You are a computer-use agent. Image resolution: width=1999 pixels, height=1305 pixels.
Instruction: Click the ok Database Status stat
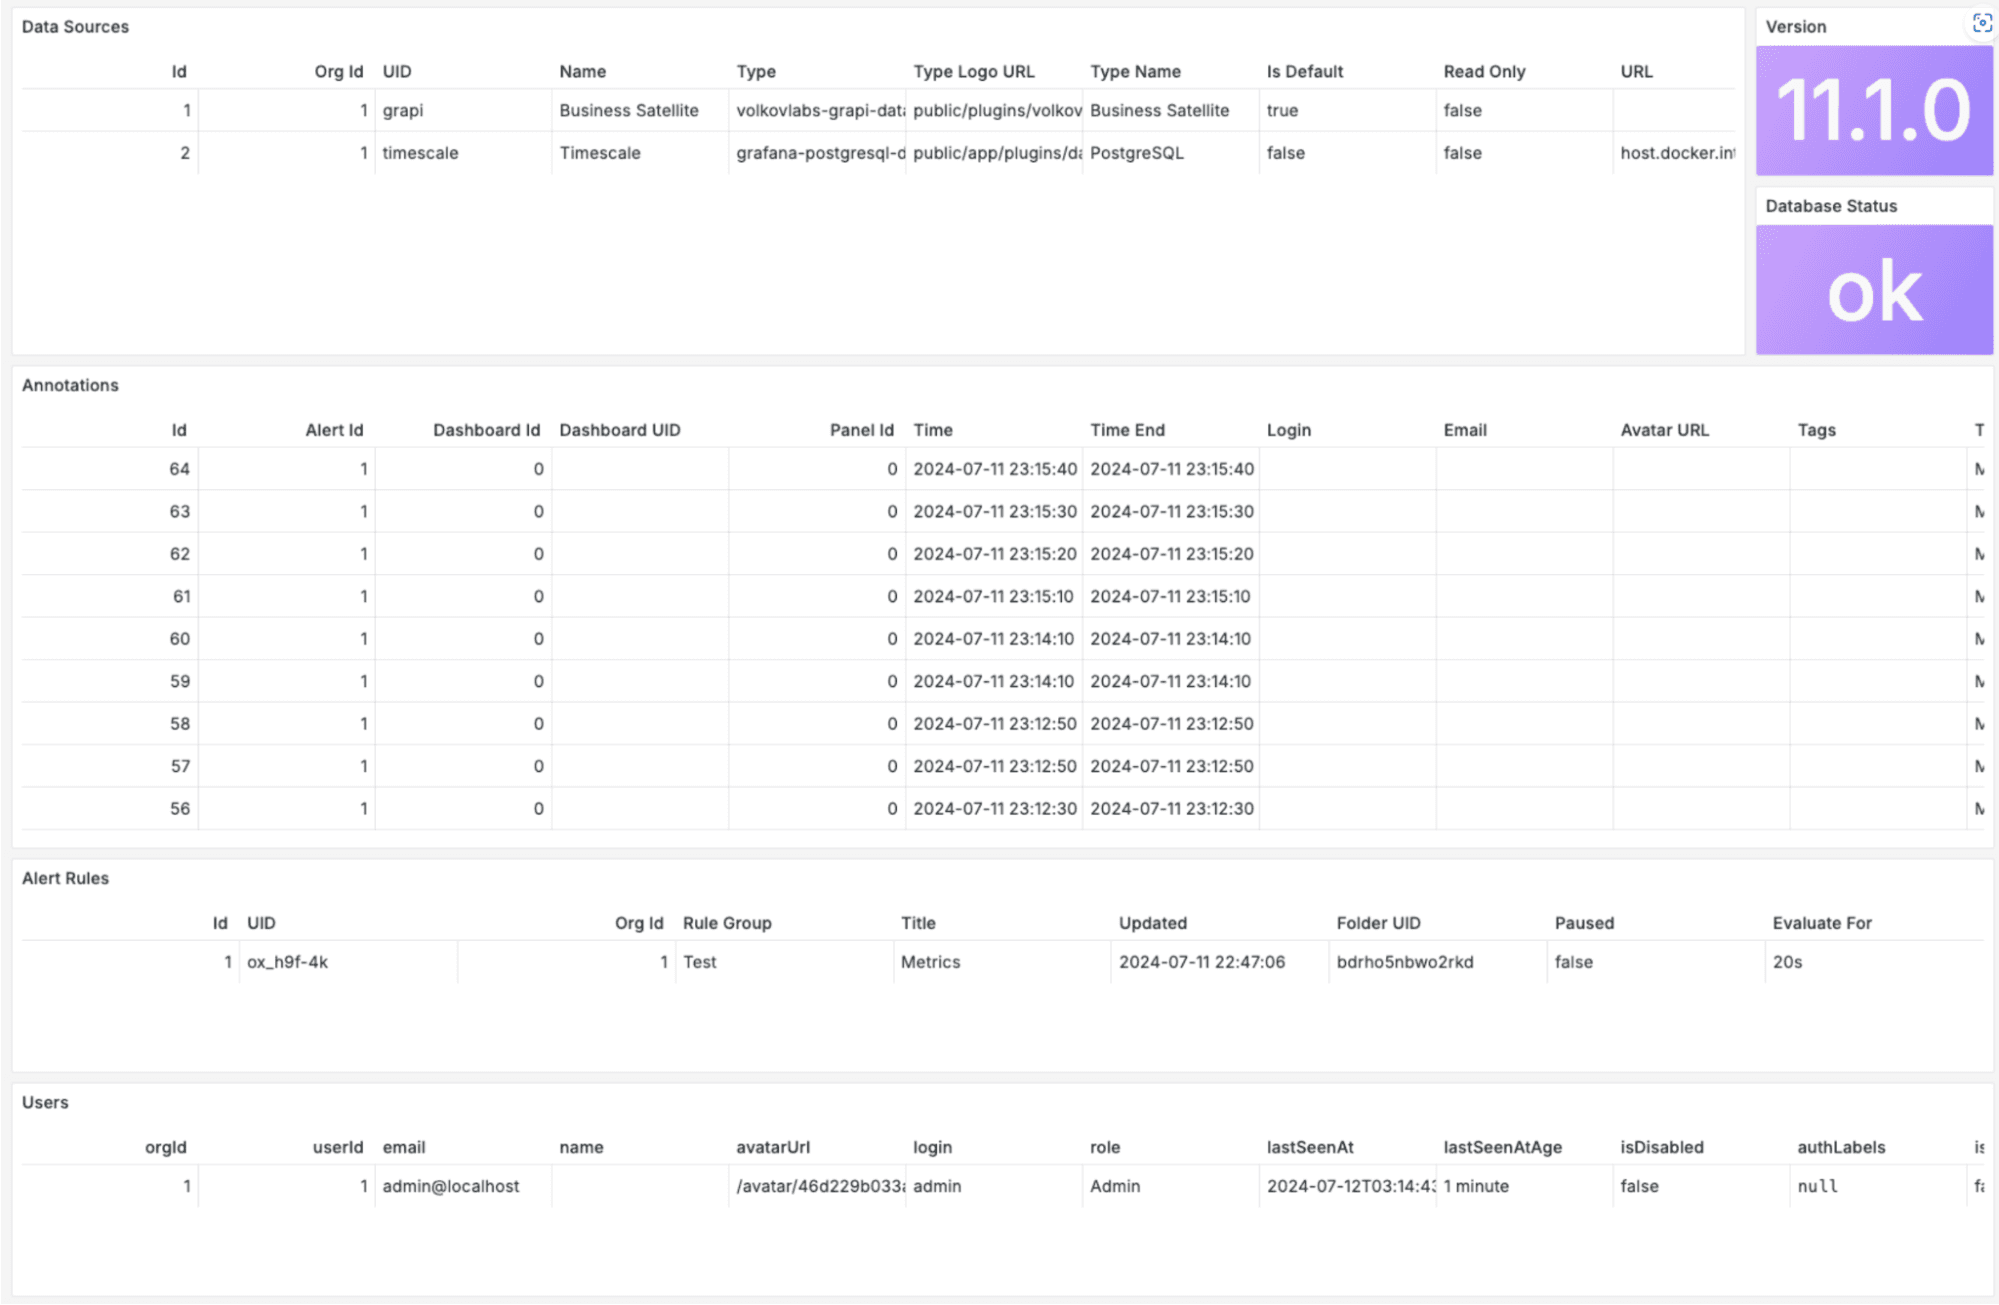click(1873, 291)
